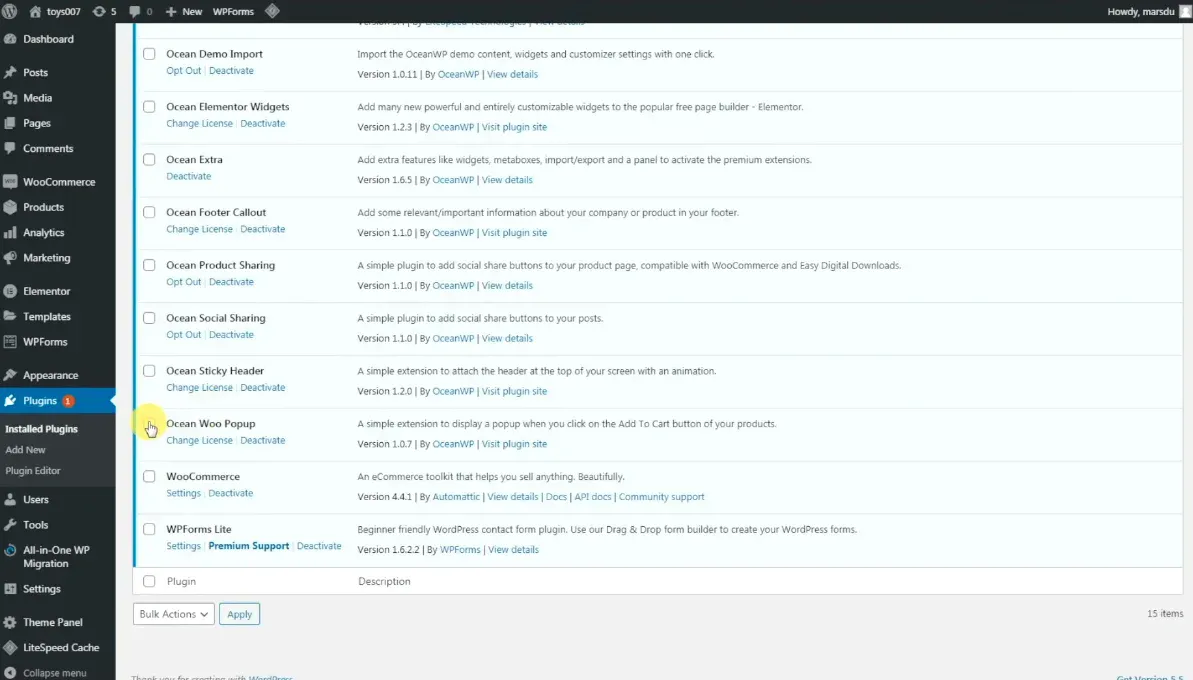This screenshot has width=1193, height=680.
Task: Click the Posts pushpin icon
Action: [x=10, y=73]
